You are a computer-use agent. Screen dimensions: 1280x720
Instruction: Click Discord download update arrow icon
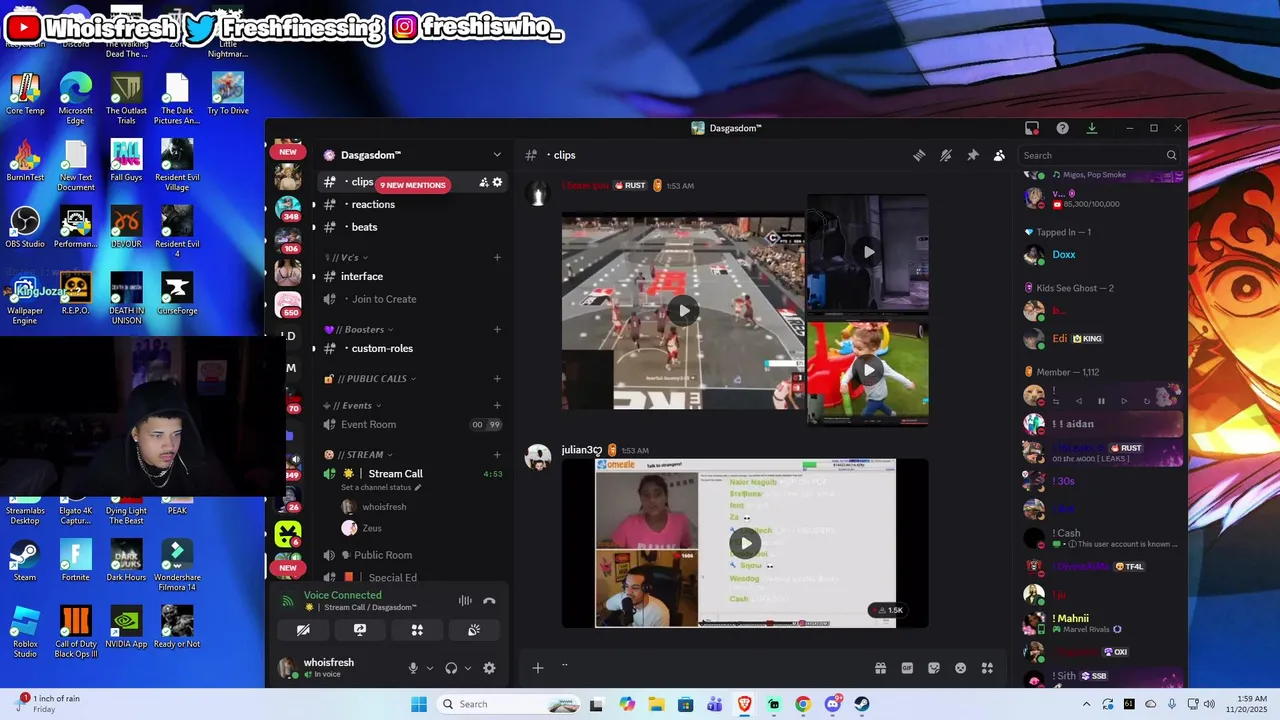point(1092,128)
